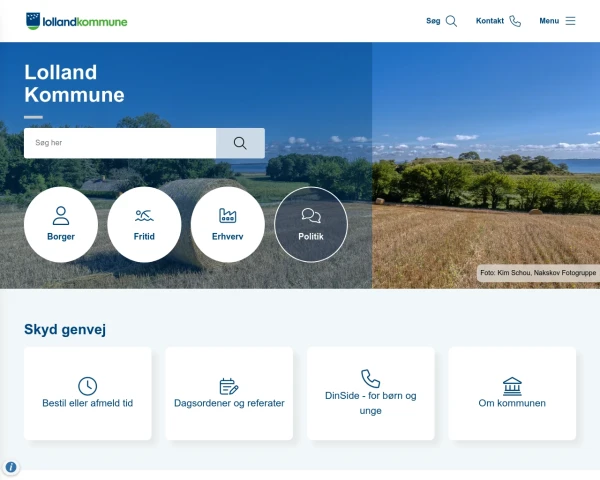Click the clock icon on Bestil tid card
Viewport: 600px width, 480px height.
point(87,386)
